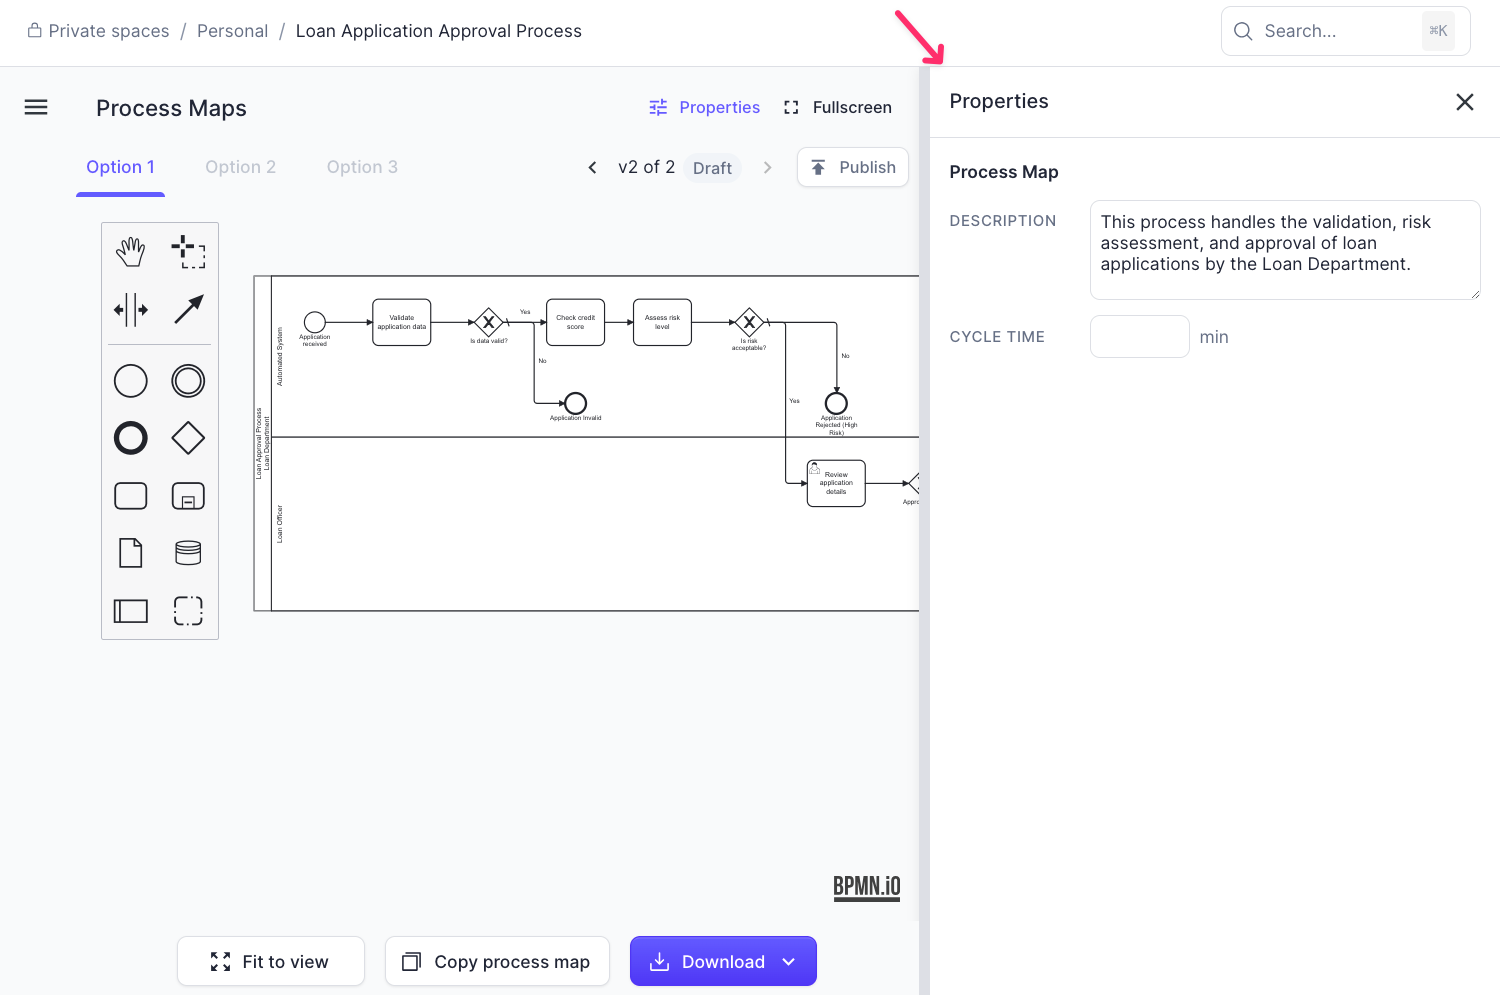1500x995 pixels.
Task: Pick the Start Event circle shape
Action: 131,381
